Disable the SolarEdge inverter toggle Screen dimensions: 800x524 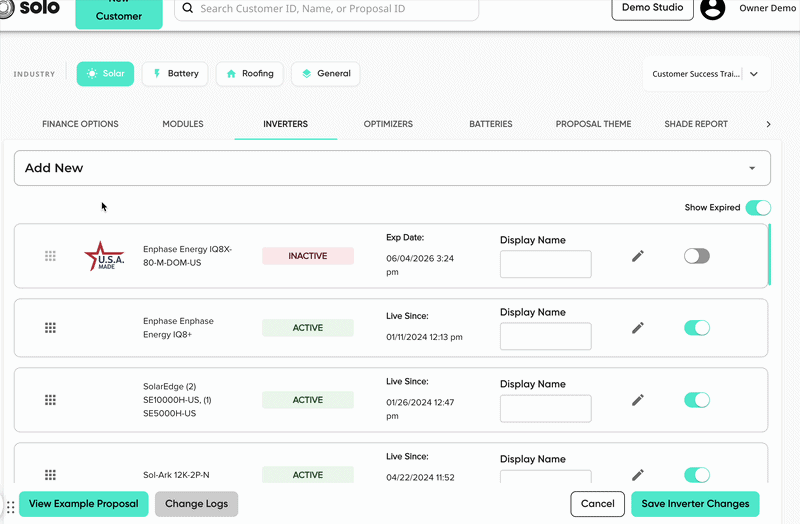click(x=697, y=400)
